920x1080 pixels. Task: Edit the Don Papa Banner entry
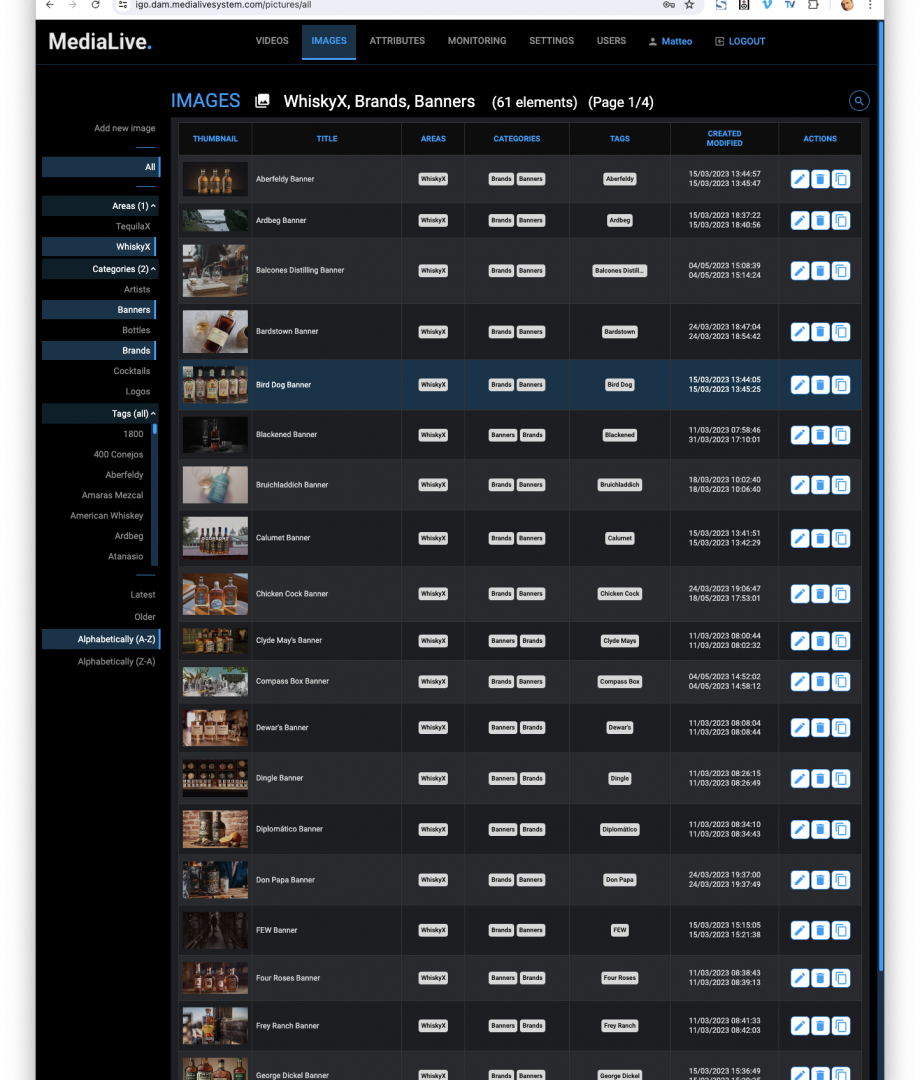click(799, 880)
